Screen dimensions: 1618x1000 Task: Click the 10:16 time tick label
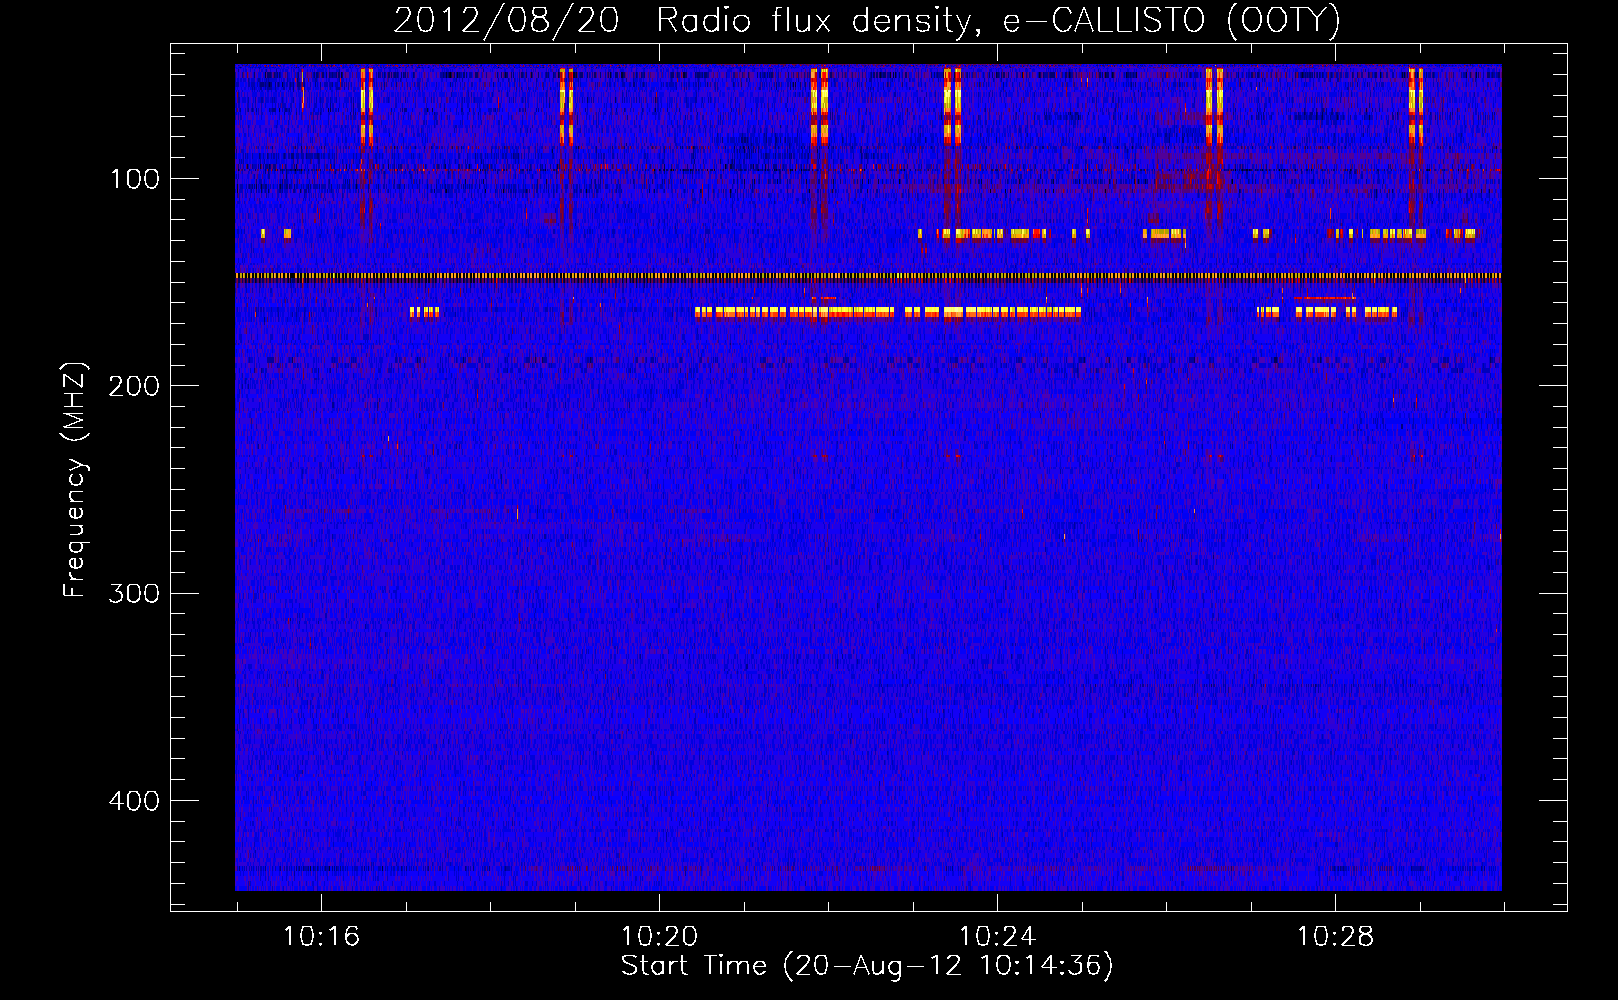tap(321, 937)
